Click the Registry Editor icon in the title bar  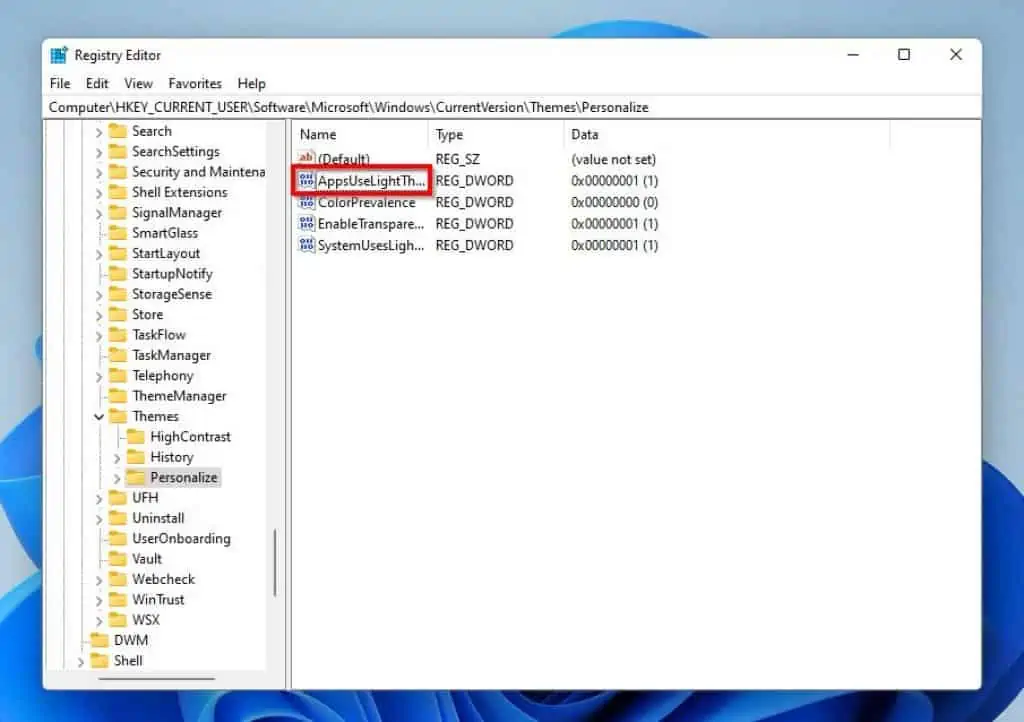click(x=58, y=55)
